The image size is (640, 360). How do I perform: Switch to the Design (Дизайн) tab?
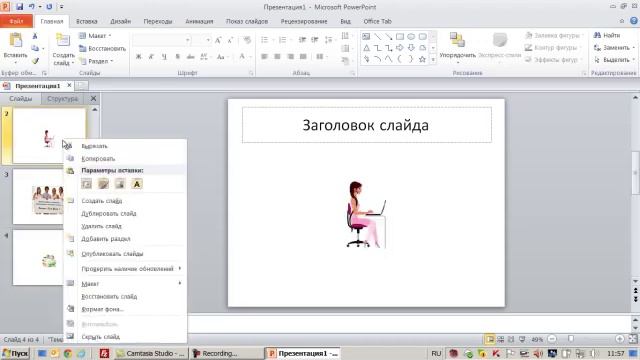(120, 21)
